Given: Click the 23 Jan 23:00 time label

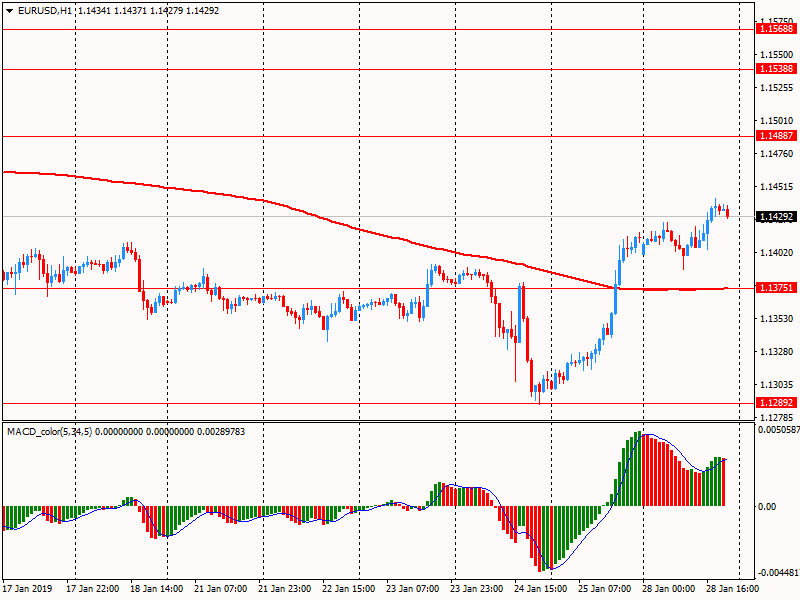Looking at the screenshot, I should [477, 588].
